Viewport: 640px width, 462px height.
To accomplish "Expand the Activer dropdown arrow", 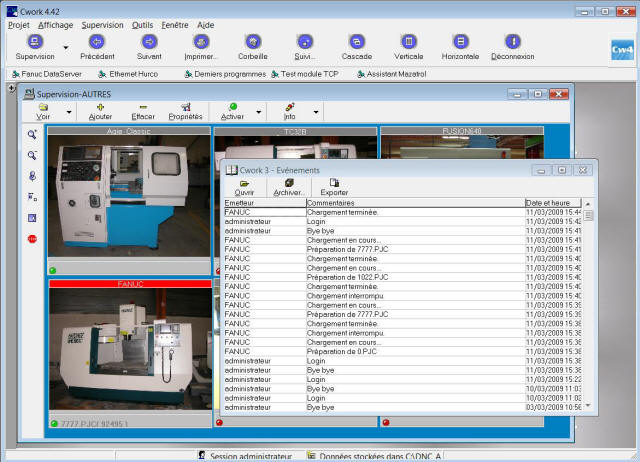I will tap(259, 112).
